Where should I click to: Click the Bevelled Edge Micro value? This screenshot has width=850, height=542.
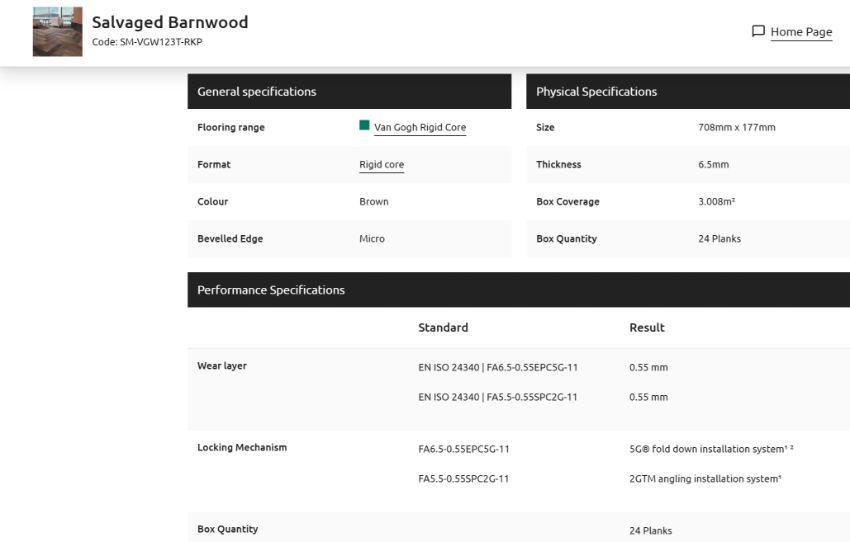coord(372,238)
